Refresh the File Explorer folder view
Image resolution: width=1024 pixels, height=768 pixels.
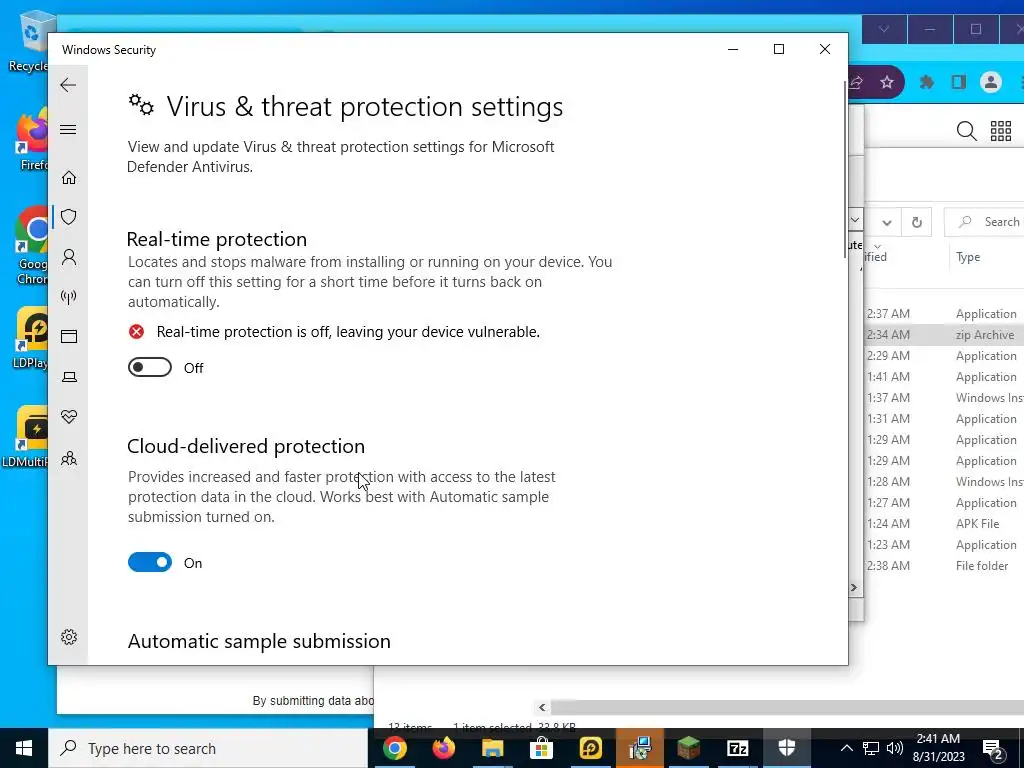pyautogui.click(x=916, y=223)
